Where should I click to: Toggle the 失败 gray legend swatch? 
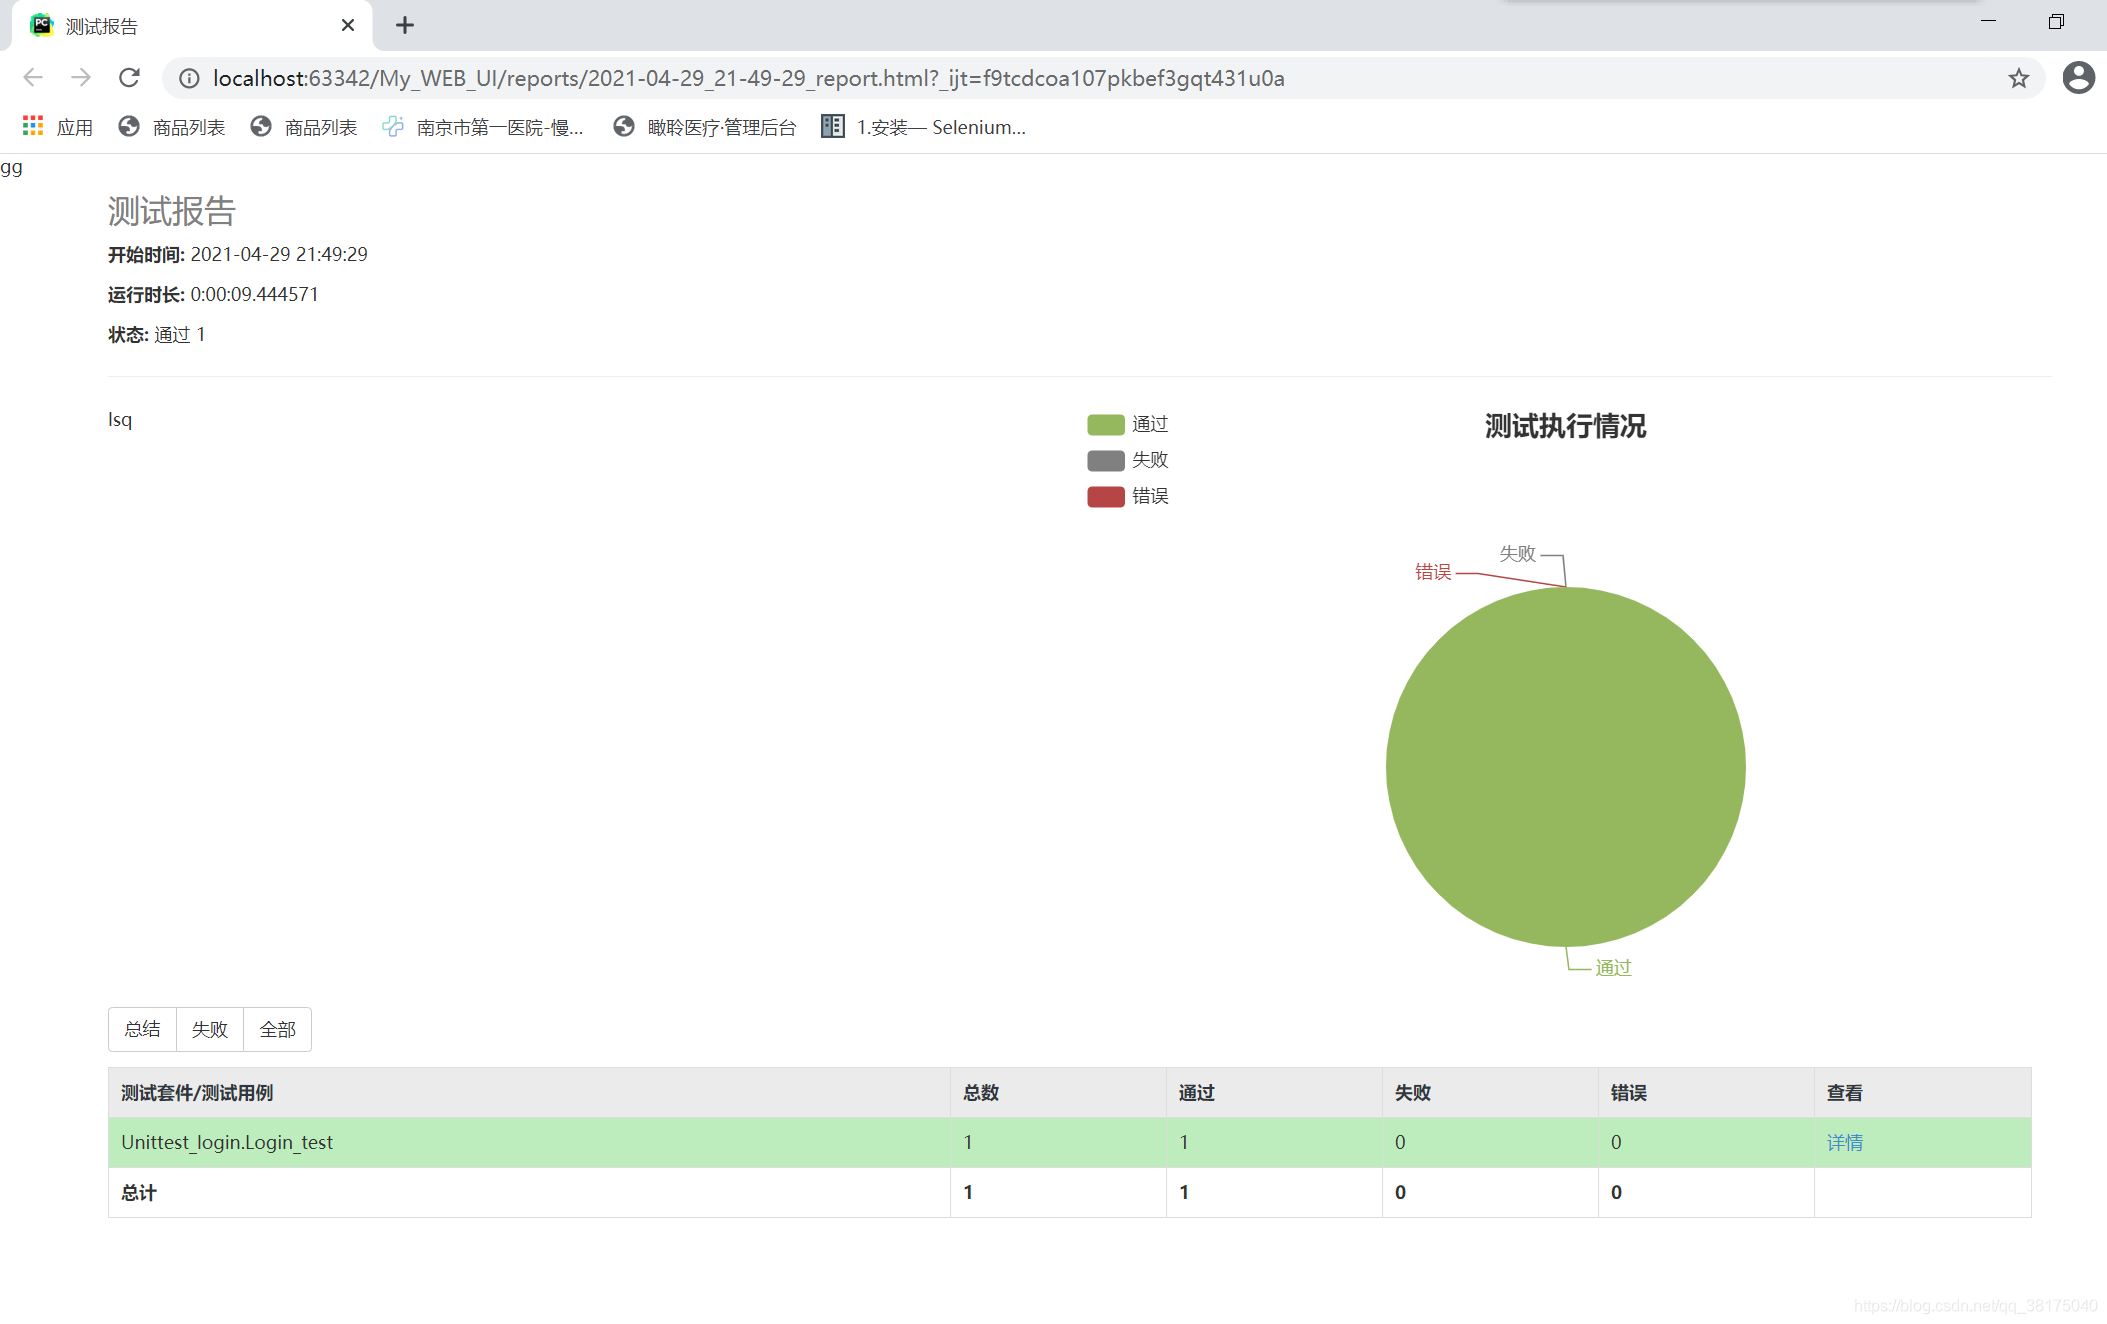(x=1105, y=461)
